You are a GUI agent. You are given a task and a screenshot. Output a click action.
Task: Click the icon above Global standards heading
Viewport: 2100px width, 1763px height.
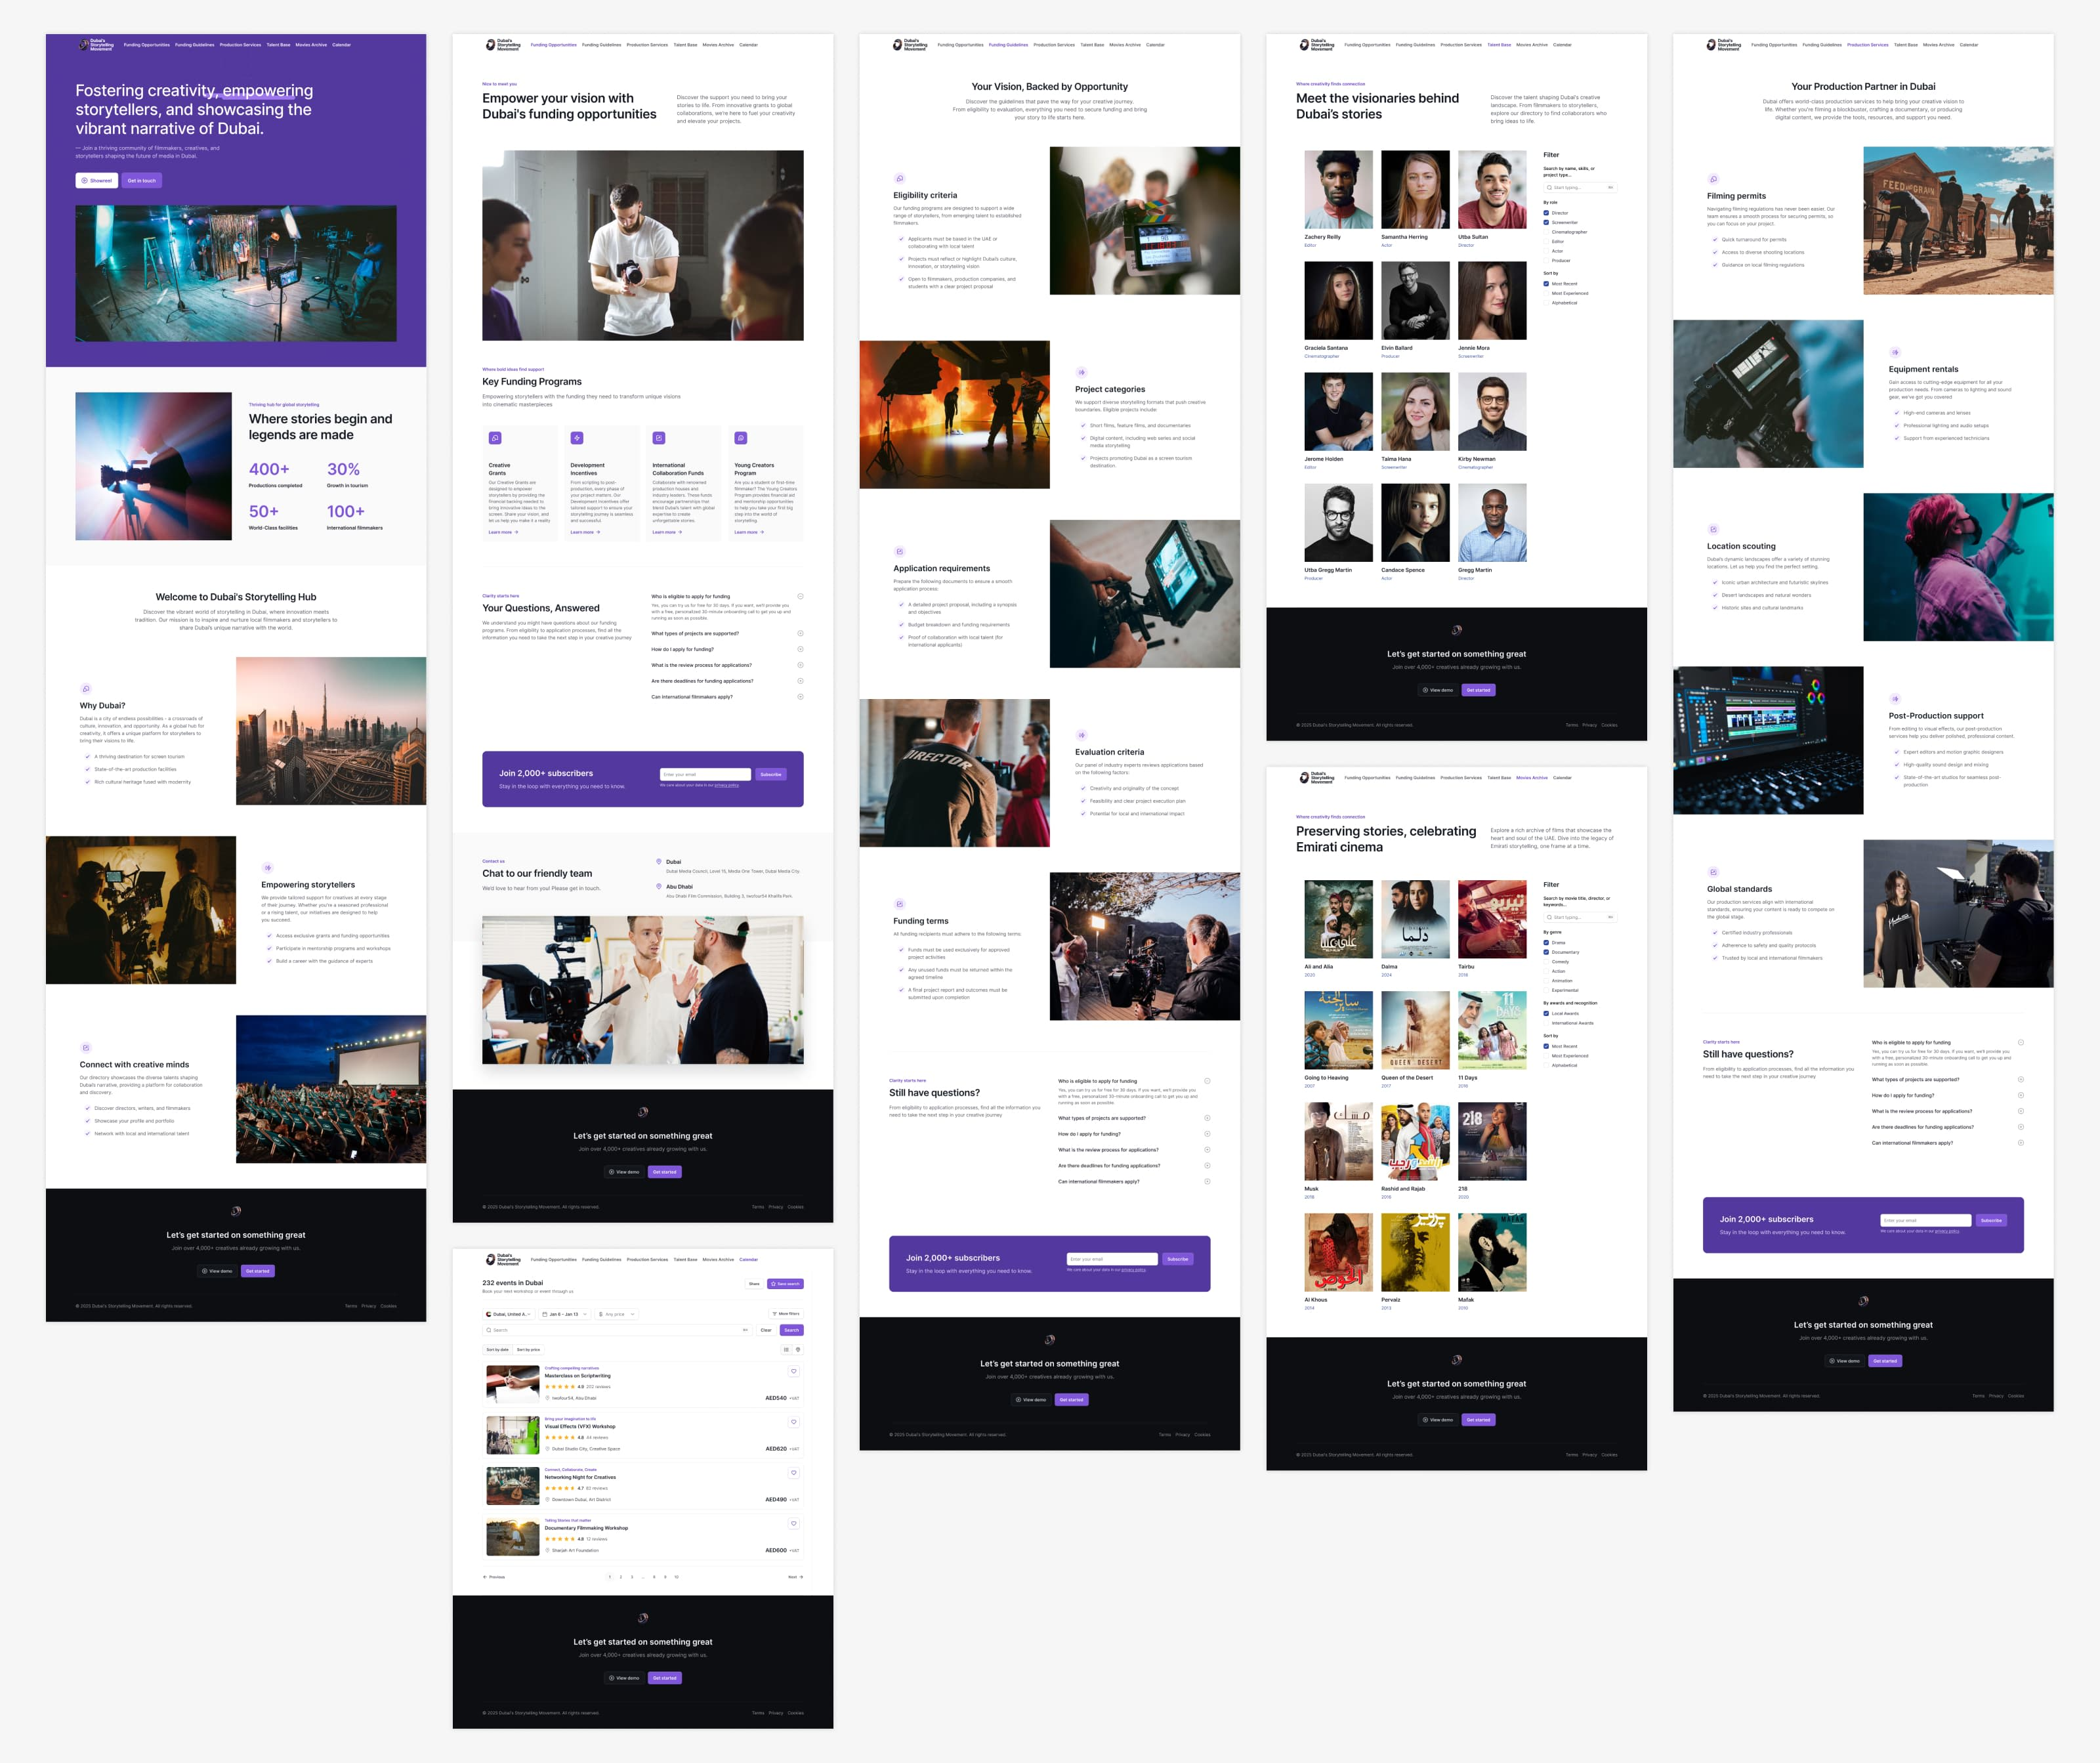pos(1713,872)
